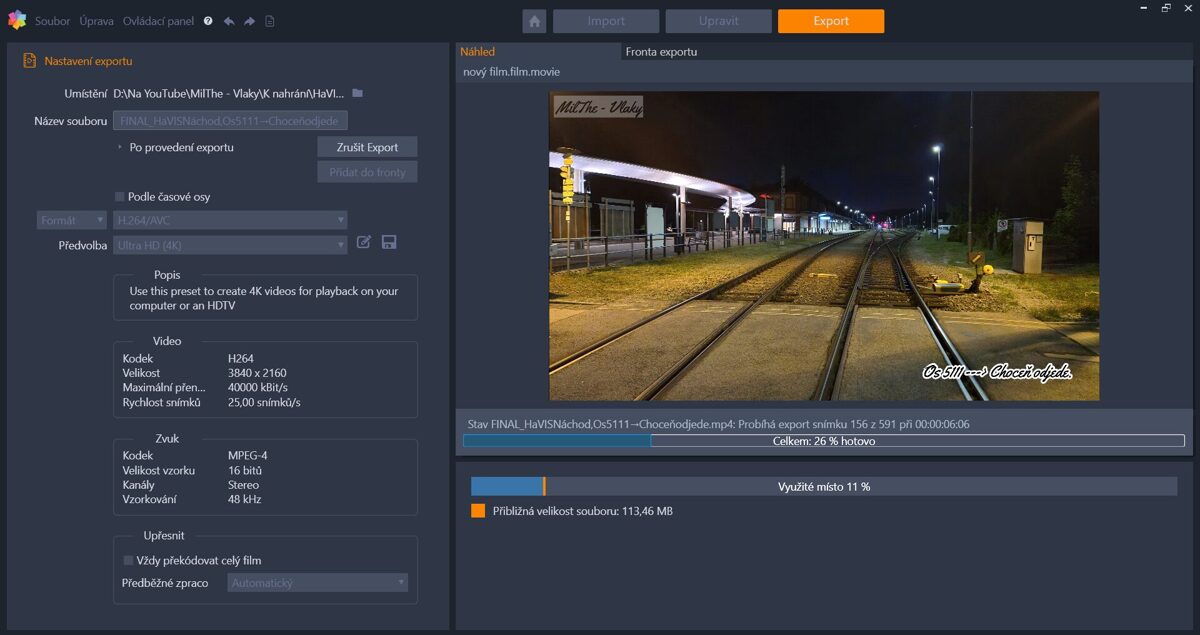Expand the Po provedení exportu section
The image size is (1200, 635).
pyautogui.click(x=120, y=147)
